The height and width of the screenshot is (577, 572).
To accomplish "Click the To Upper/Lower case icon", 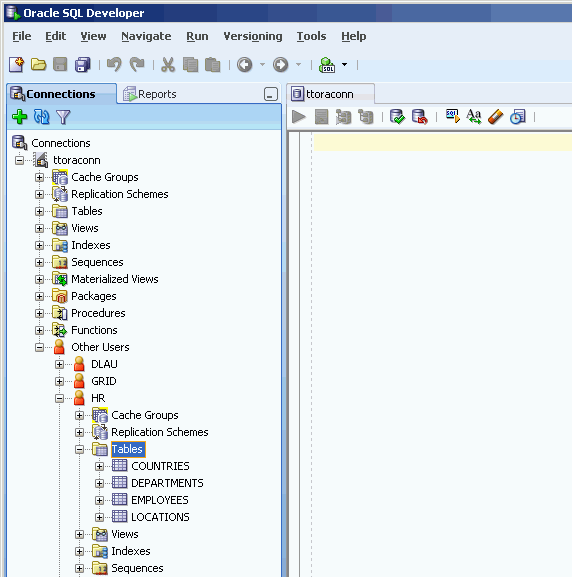I will click(x=474, y=117).
